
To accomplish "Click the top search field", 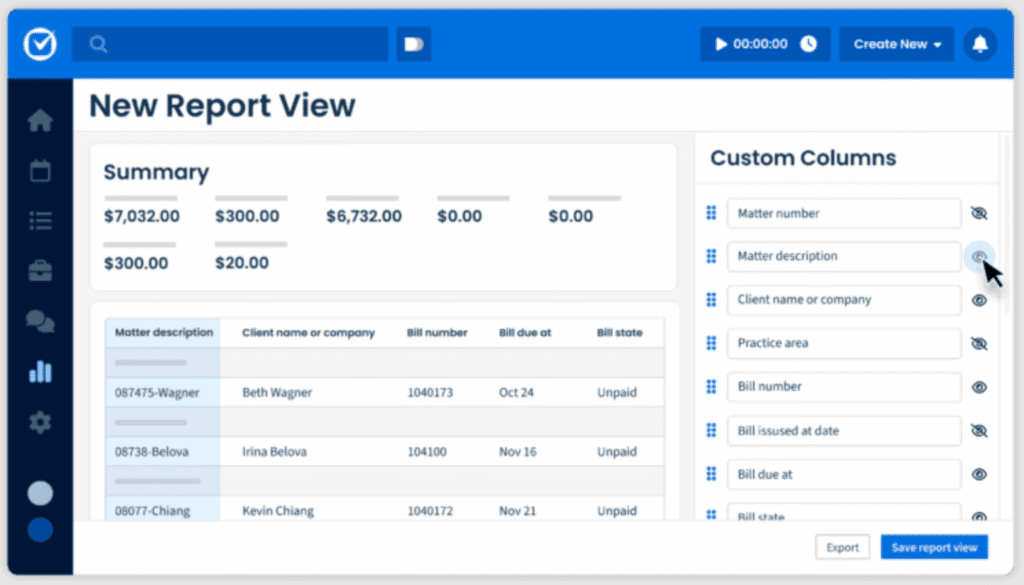I will pos(230,44).
